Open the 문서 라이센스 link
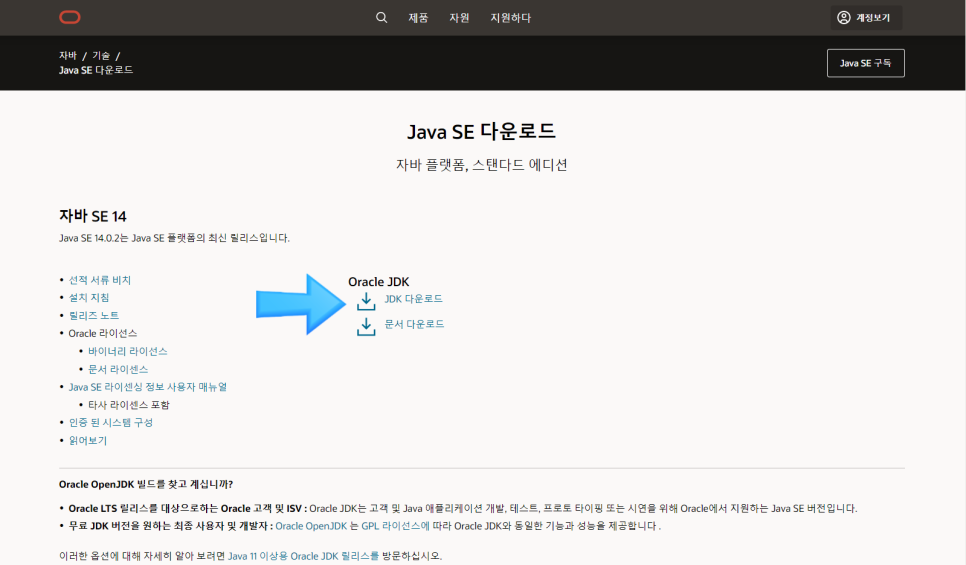This screenshot has height=565, width=966. (x=118, y=369)
